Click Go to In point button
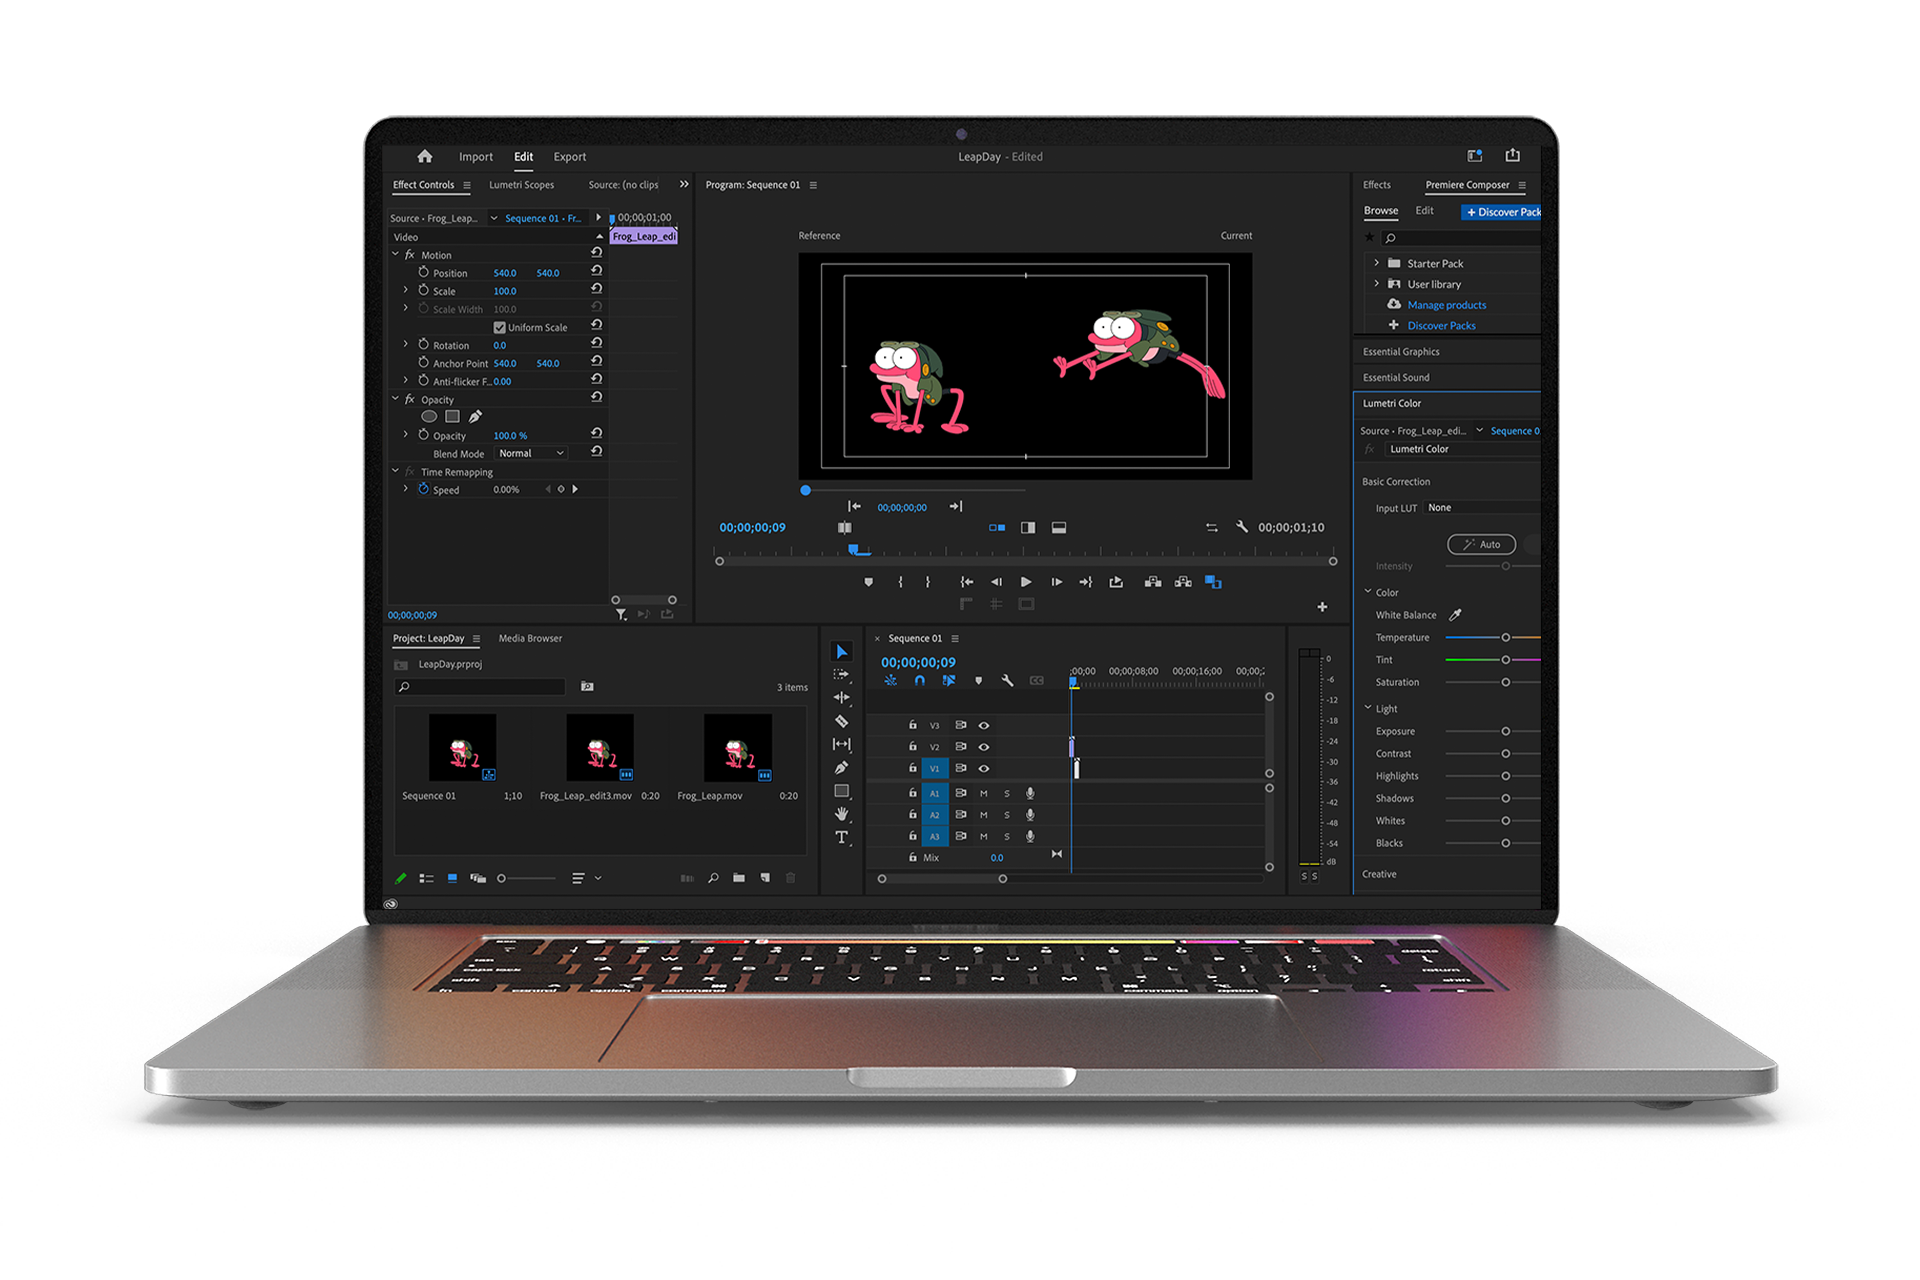1920x1280 pixels. (966, 582)
